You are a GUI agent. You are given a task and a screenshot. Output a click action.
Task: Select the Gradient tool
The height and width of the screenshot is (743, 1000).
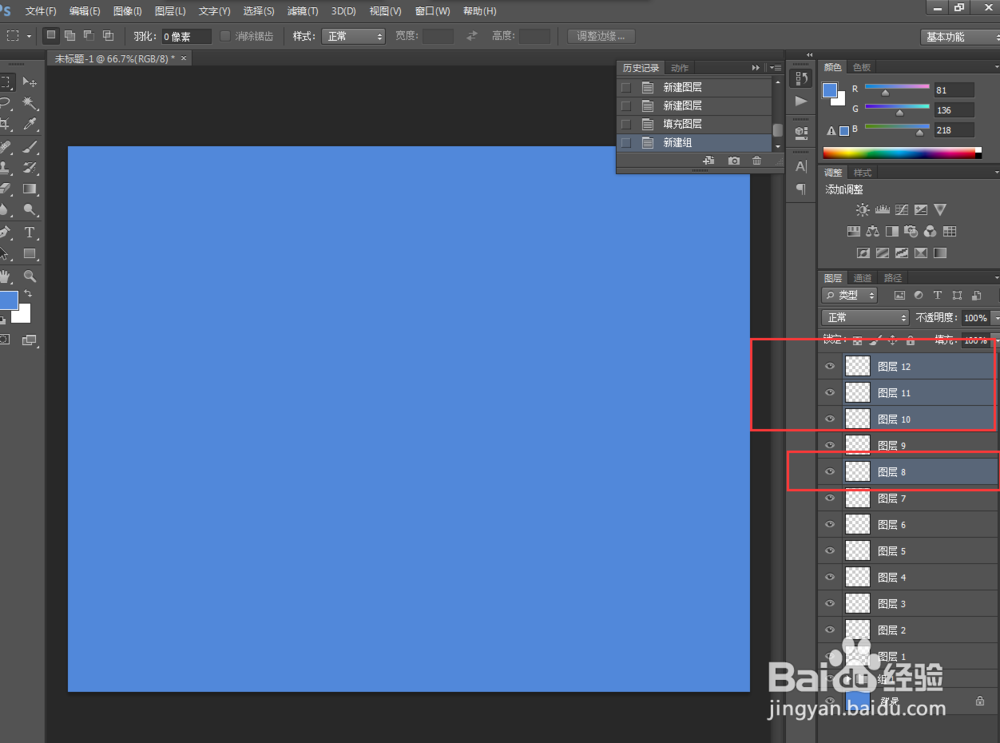pos(29,189)
